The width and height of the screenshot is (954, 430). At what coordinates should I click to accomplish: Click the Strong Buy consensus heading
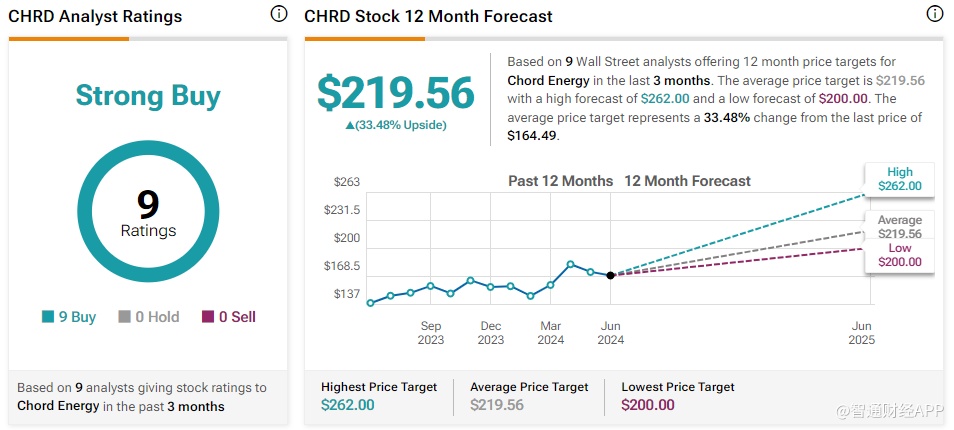pyautogui.click(x=148, y=96)
